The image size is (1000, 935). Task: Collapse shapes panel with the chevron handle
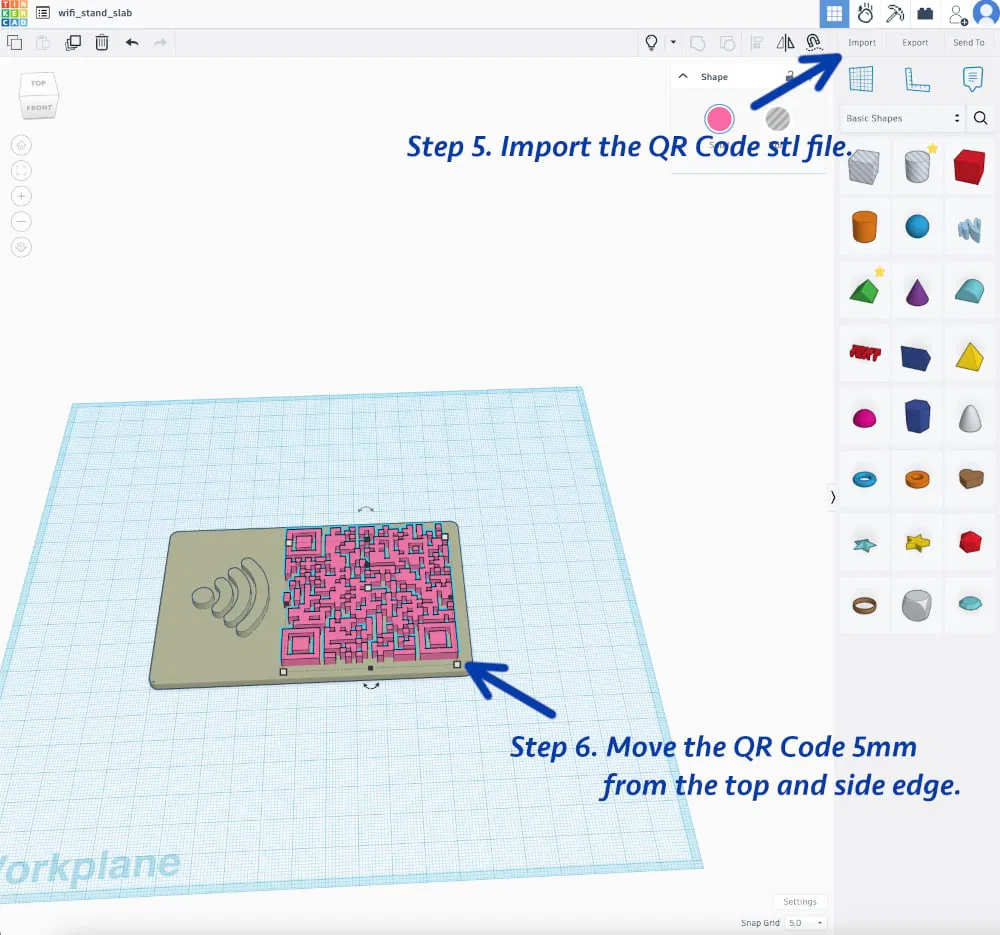(832, 497)
